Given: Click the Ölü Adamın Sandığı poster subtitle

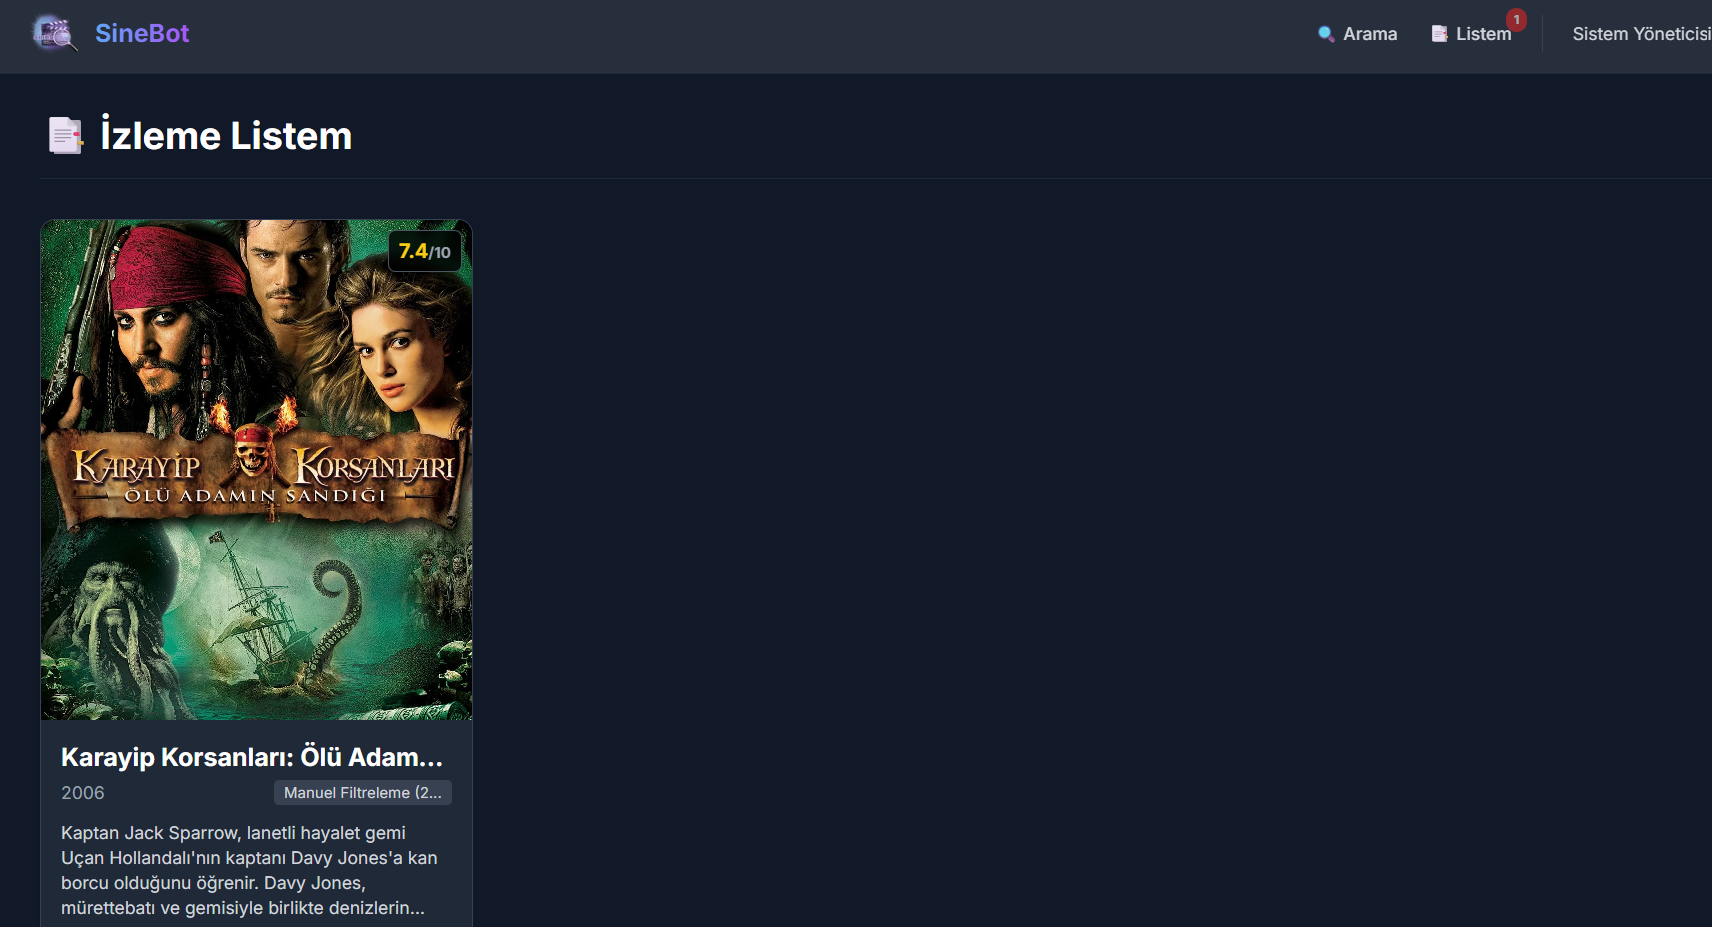Looking at the screenshot, I should click(x=255, y=496).
